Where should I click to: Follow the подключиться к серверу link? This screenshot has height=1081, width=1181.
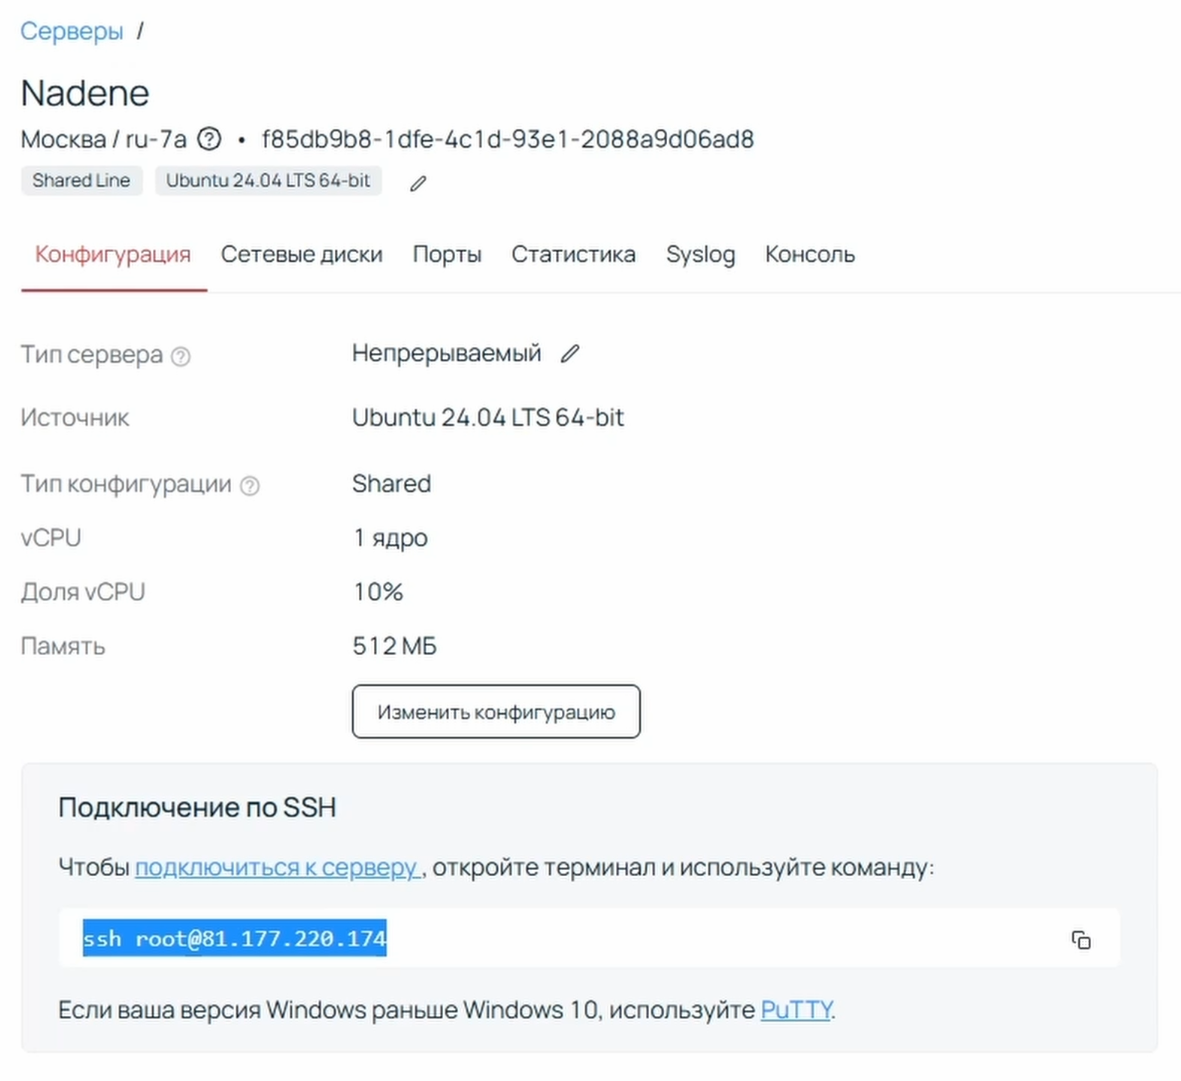[x=277, y=867]
